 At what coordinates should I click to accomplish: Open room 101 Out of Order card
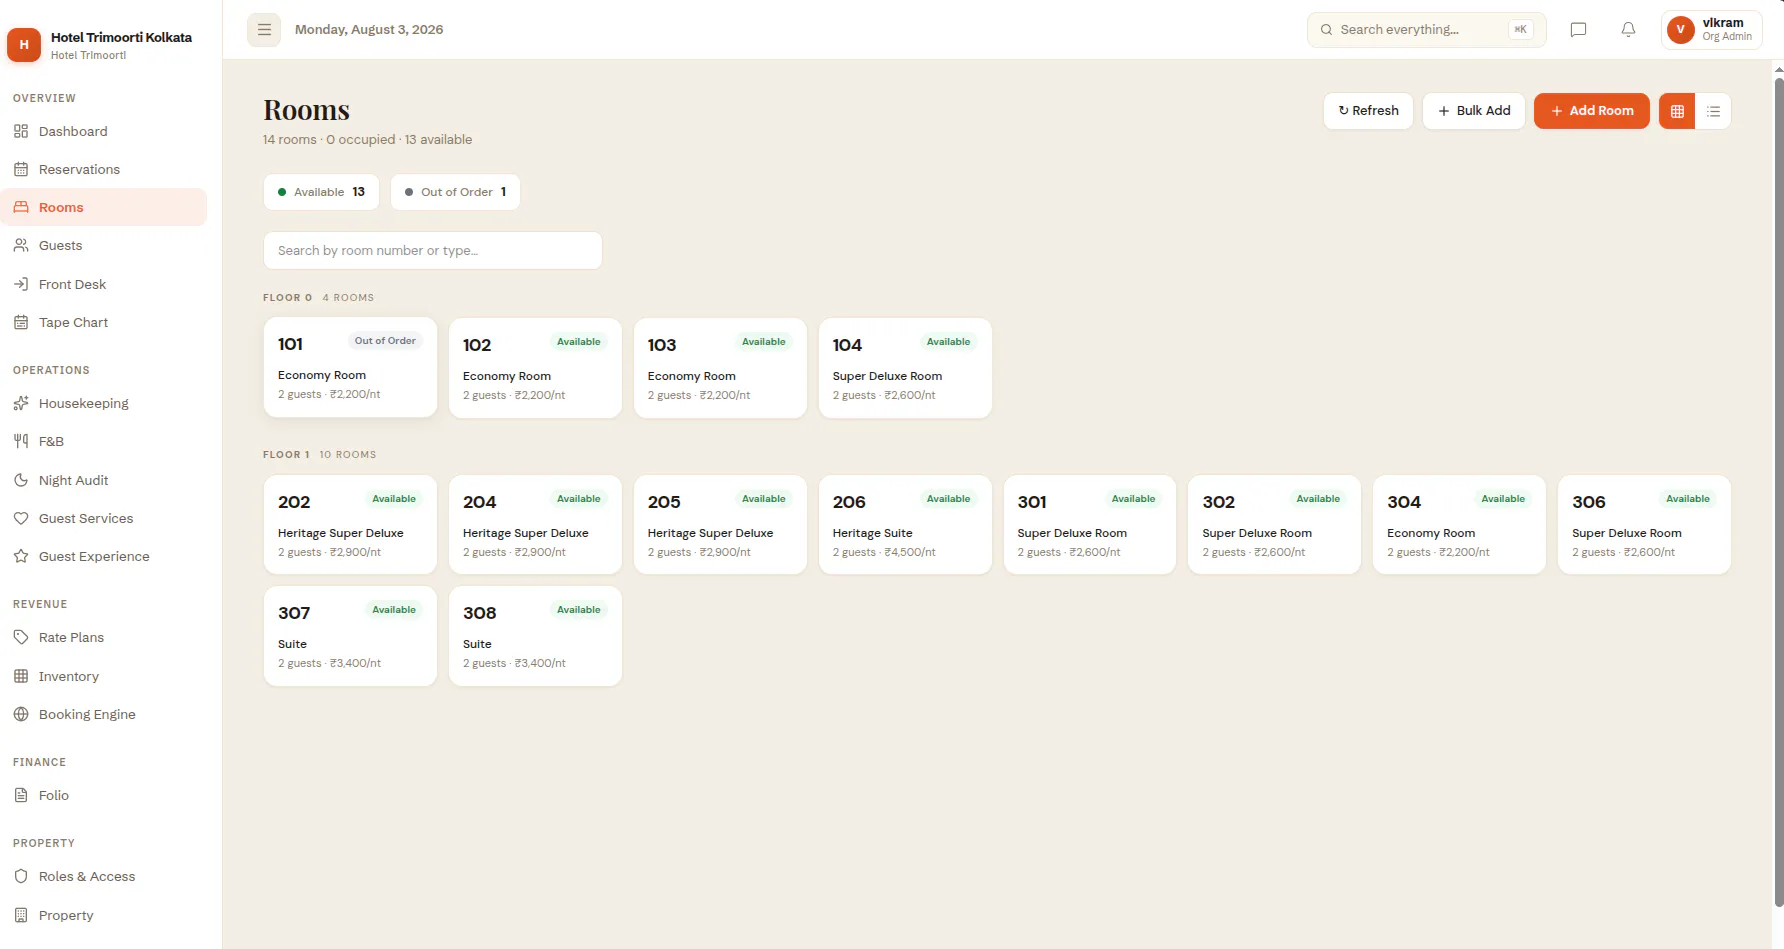tap(350, 367)
